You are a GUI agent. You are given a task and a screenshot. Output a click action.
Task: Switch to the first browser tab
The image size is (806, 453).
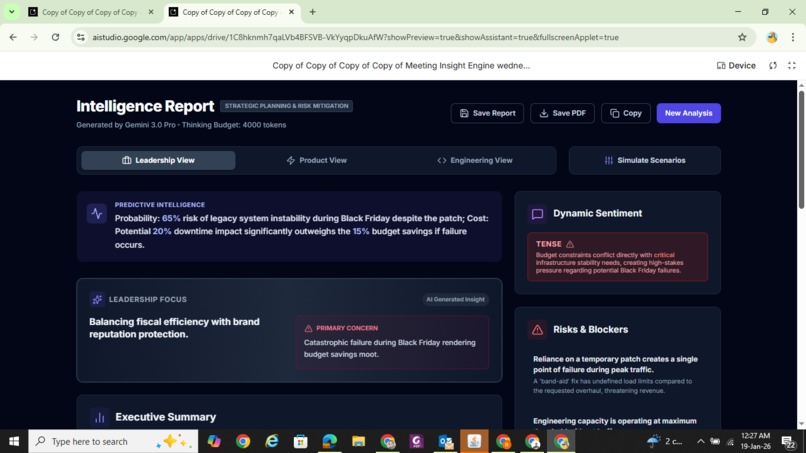tap(90, 12)
